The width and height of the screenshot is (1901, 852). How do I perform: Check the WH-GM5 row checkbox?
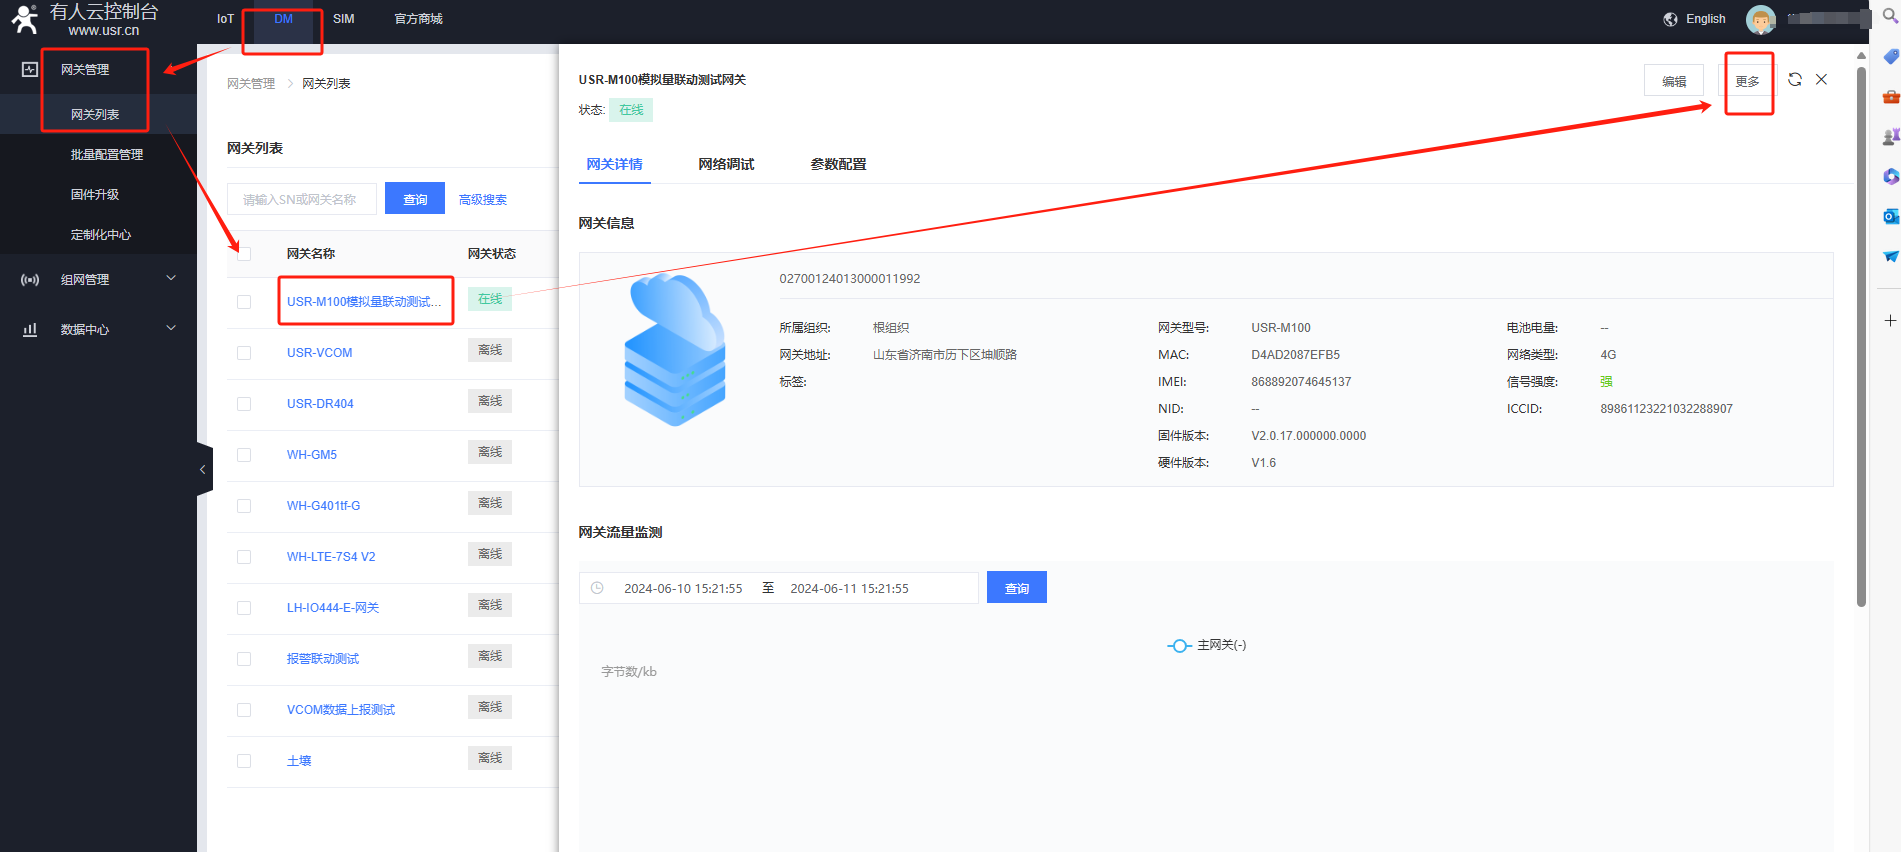(x=244, y=455)
